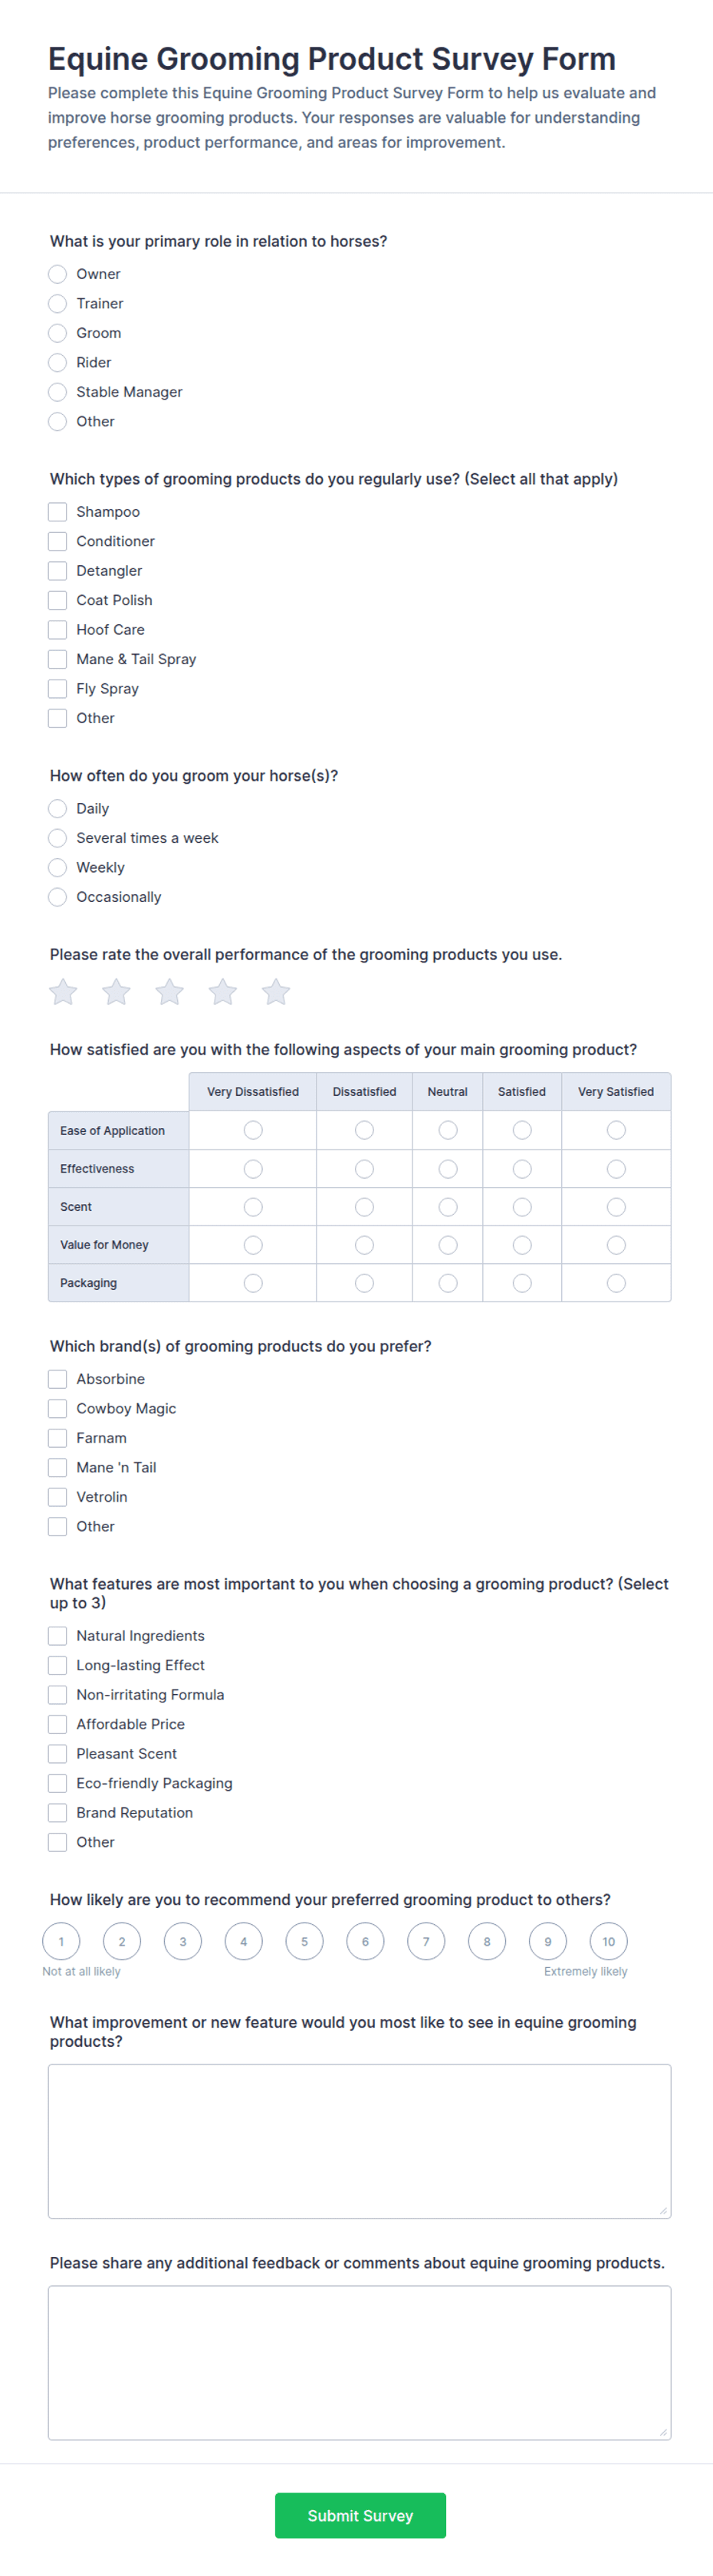Select the Trainer role option

click(x=57, y=303)
